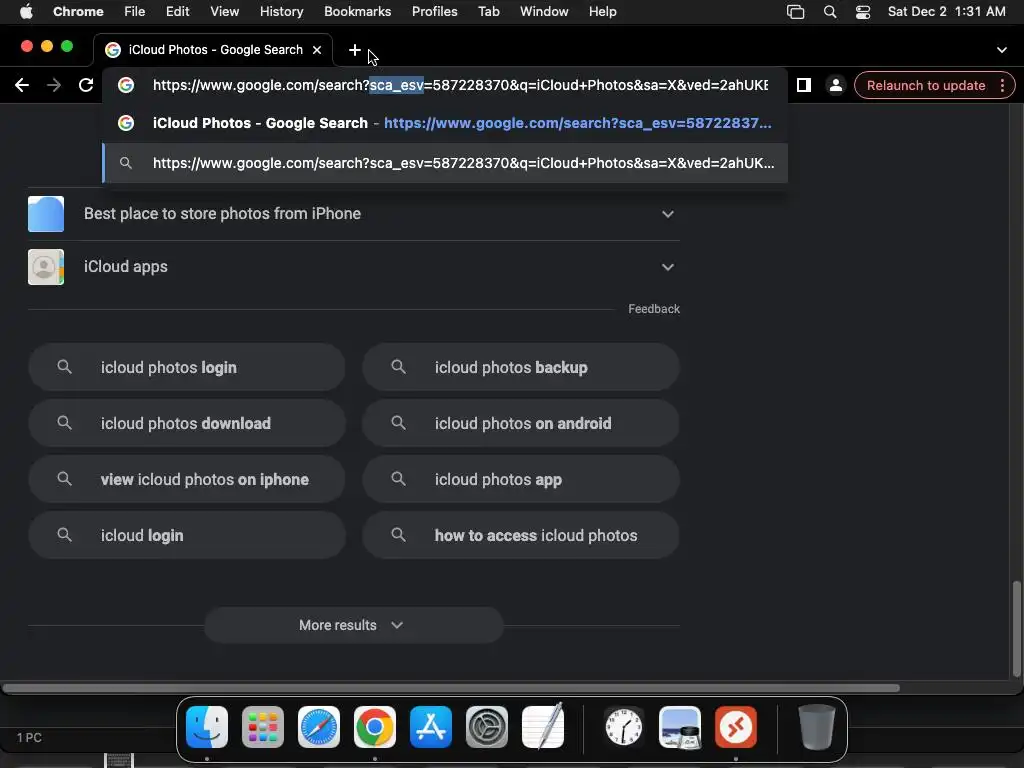1024x768 pixels.
Task: Open the History menu
Action: (281, 11)
